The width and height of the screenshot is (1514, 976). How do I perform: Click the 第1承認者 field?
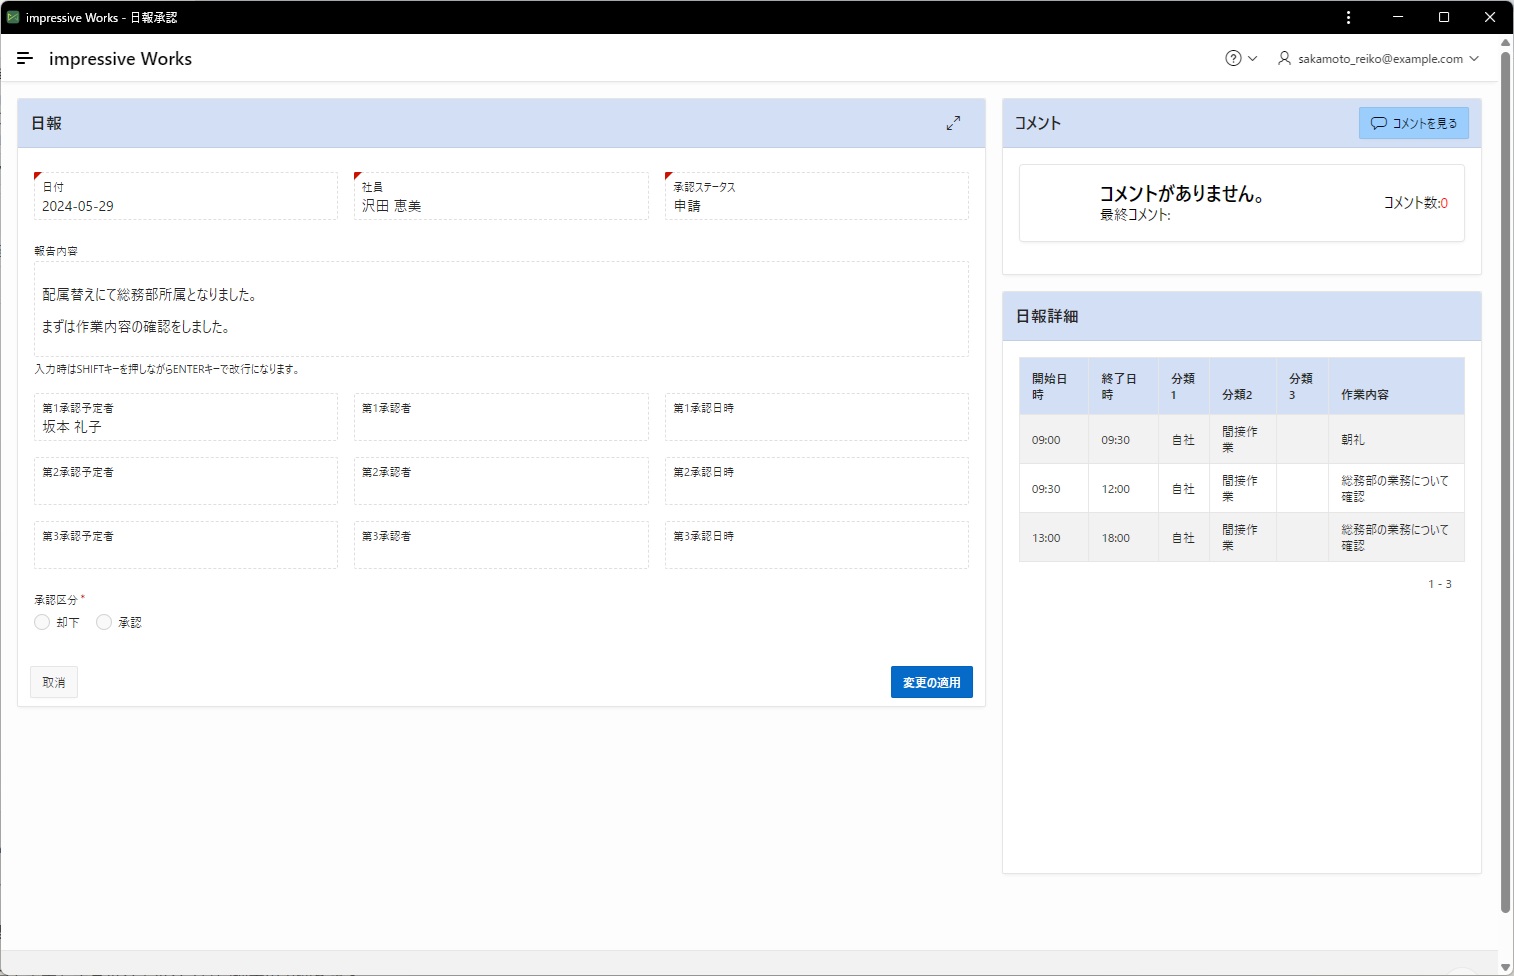coord(501,417)
